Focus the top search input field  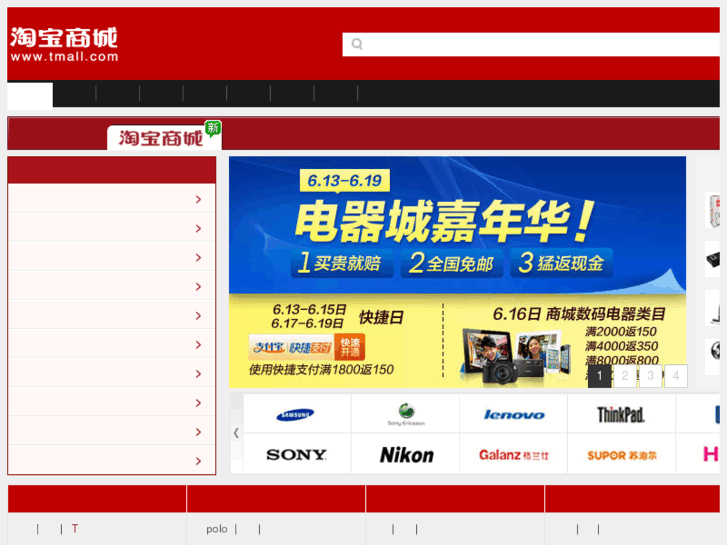click(531, 45)
